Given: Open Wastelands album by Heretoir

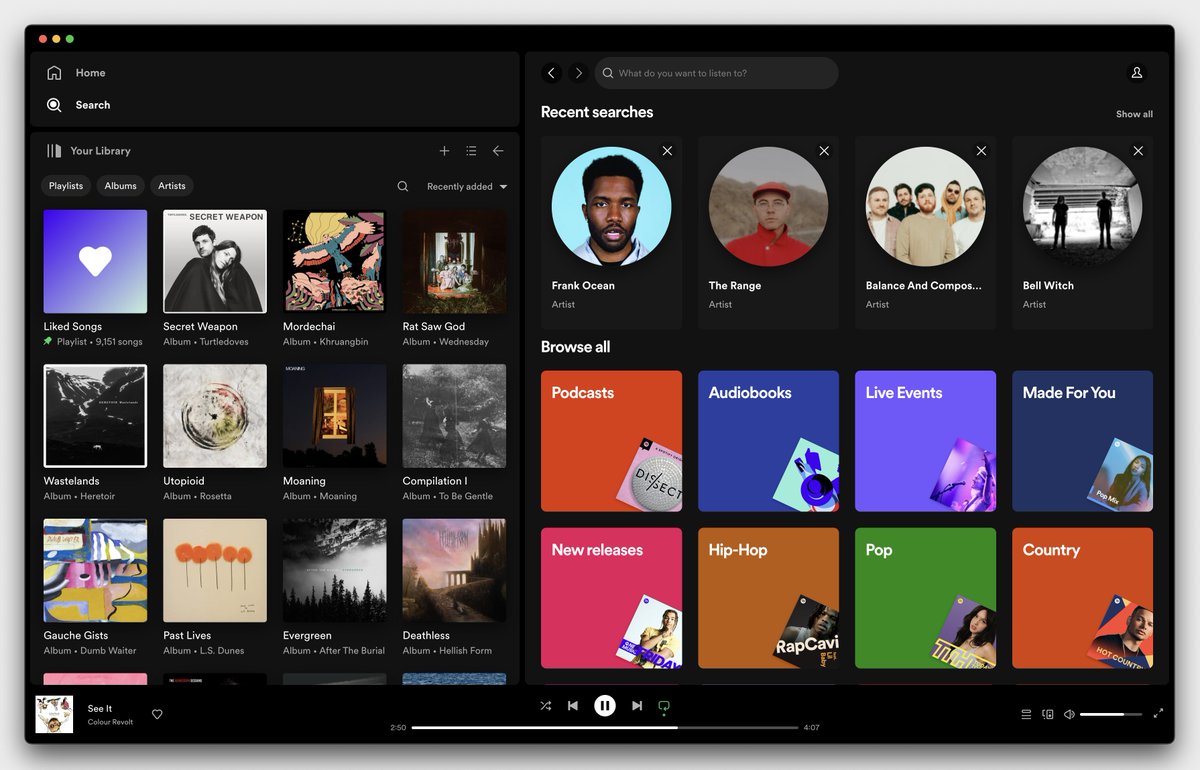Looking at the screenshot, I should [x=95, y=416].
